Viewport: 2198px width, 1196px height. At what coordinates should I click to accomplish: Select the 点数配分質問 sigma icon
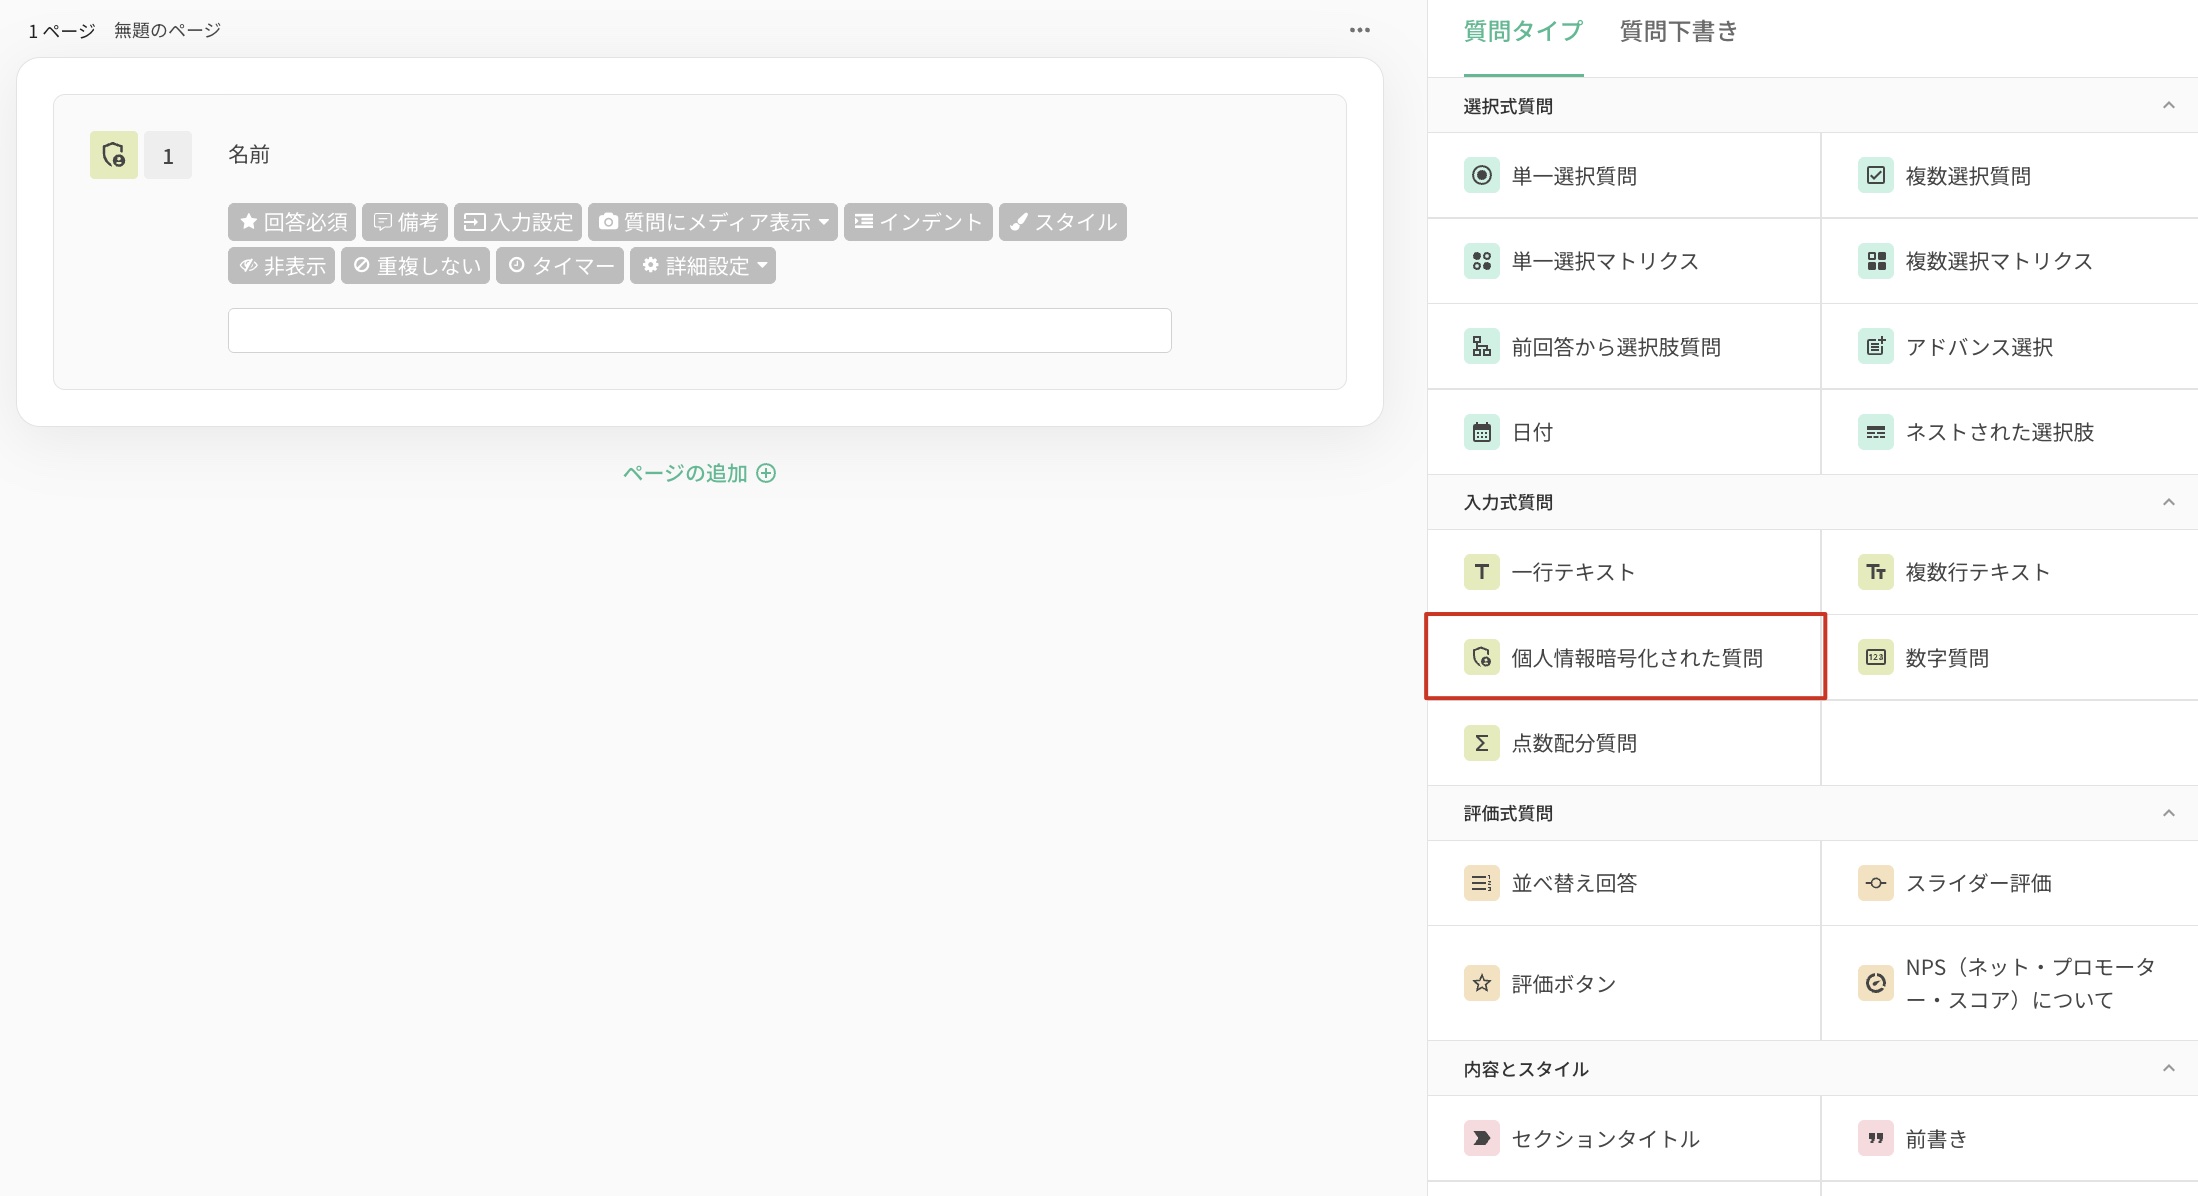[1481, 743]
